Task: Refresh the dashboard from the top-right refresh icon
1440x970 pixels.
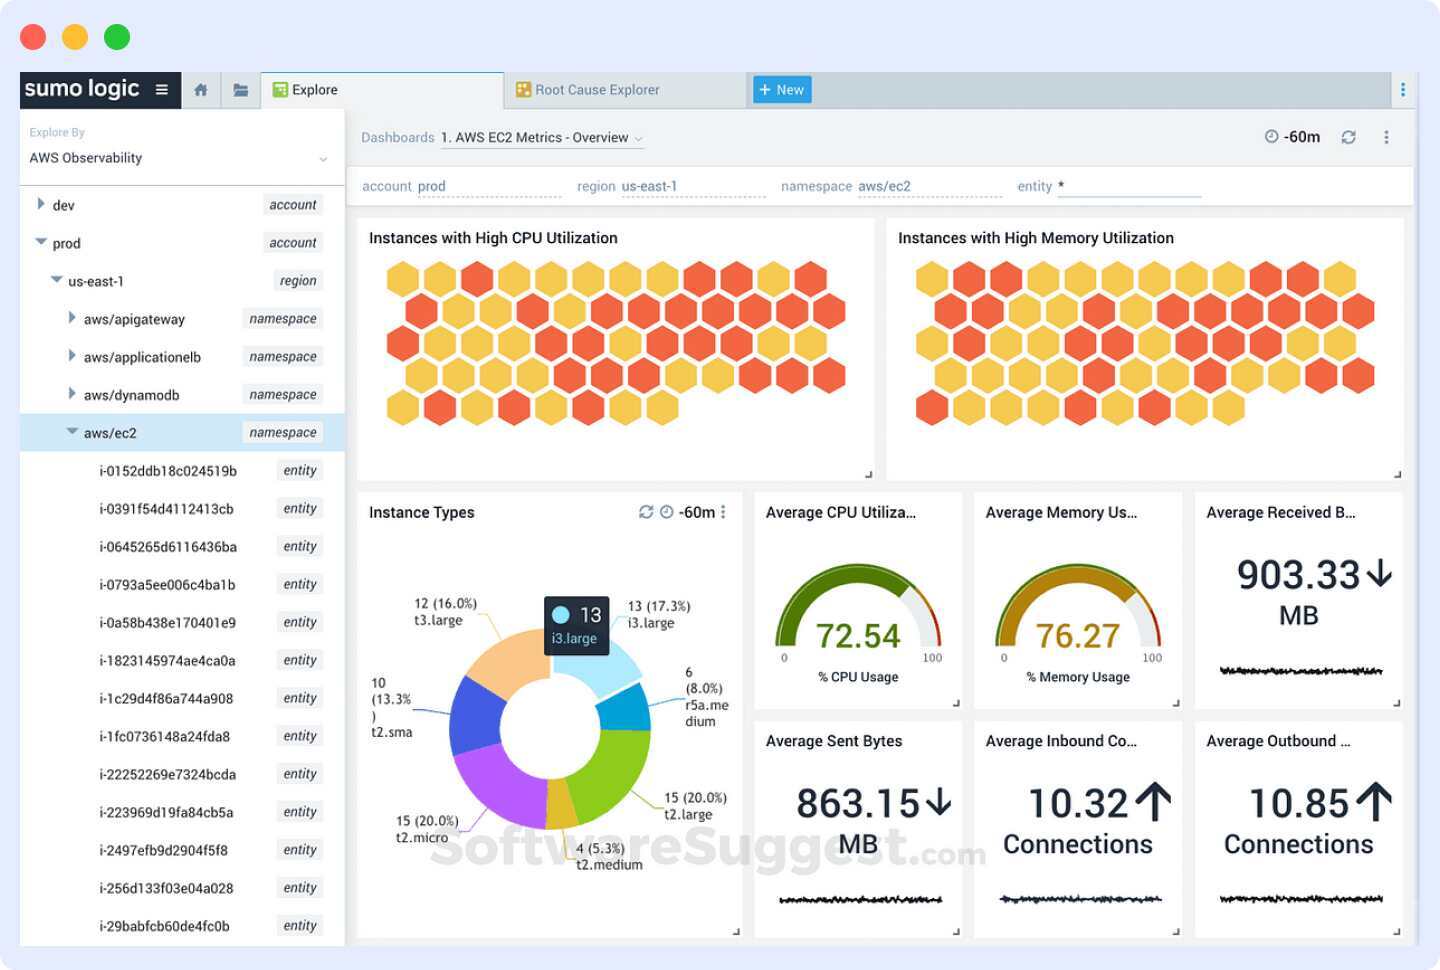Action: [x=1348, y=136]
